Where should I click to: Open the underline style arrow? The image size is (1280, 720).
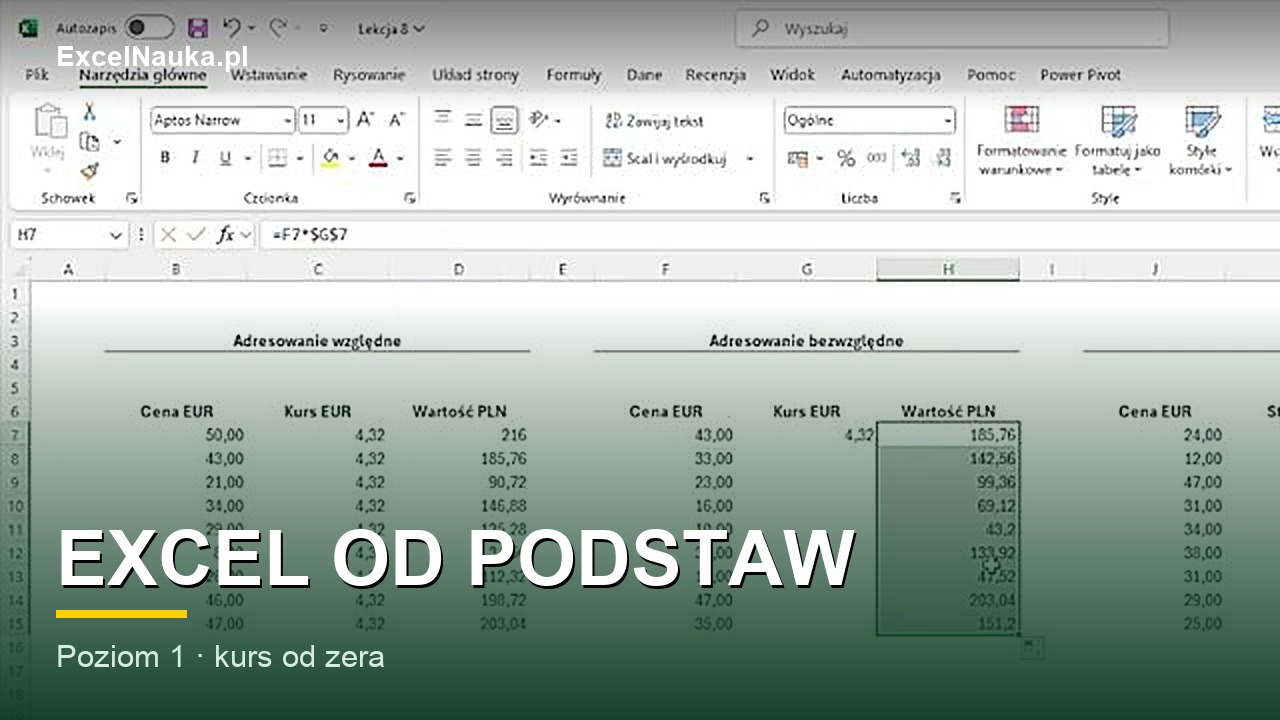(x=248, y=158)
